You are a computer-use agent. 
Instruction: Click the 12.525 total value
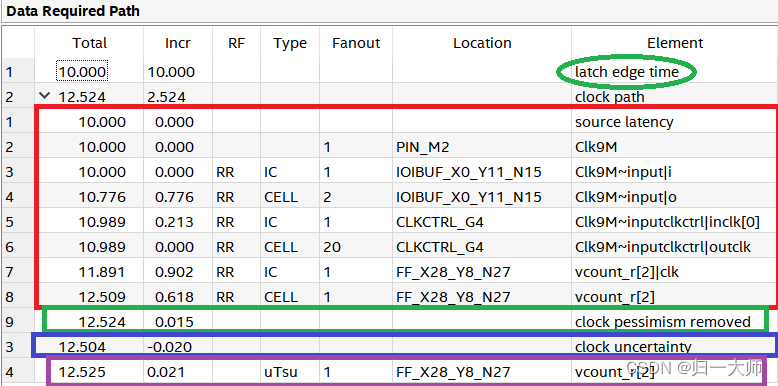tap(82, 372)
